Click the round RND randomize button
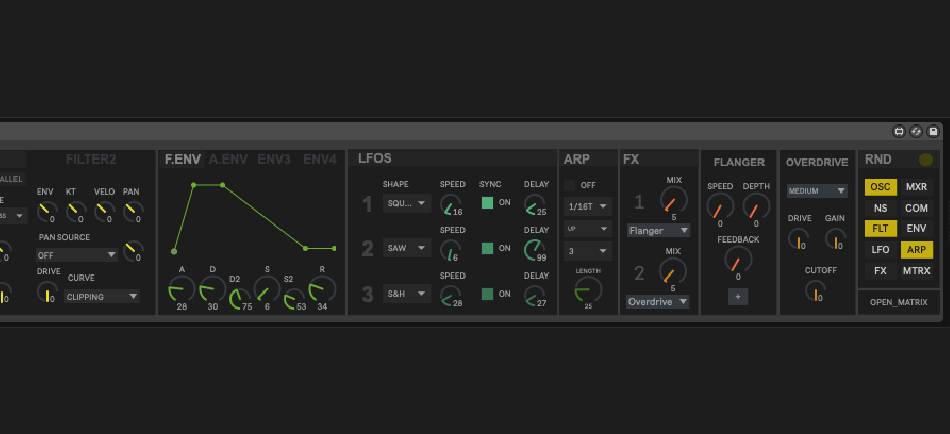This screenshot has width=950, height=434. 926,159
